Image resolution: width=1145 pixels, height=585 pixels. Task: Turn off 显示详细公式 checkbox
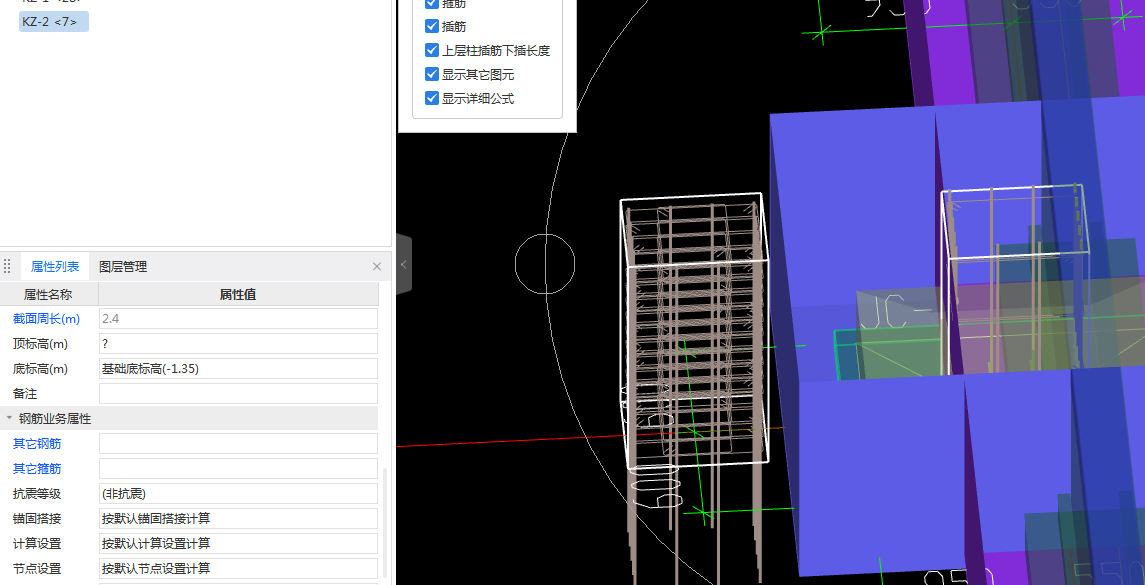click(432, 98)
